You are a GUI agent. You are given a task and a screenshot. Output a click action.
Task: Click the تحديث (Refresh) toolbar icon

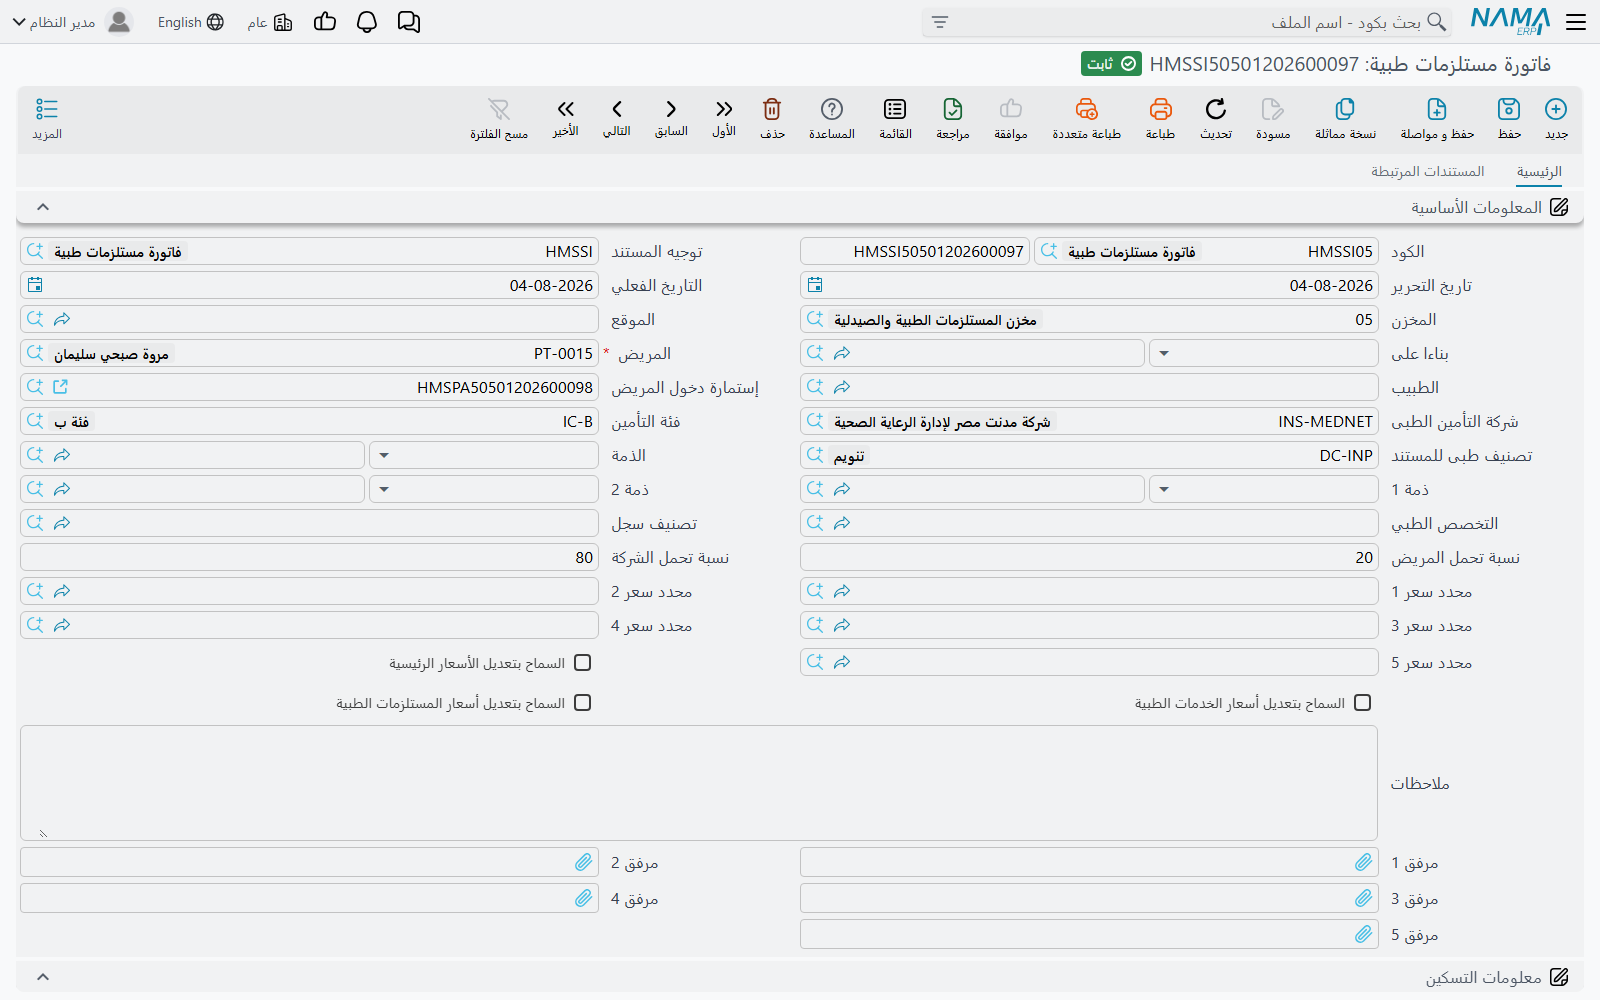point(1216,109)
